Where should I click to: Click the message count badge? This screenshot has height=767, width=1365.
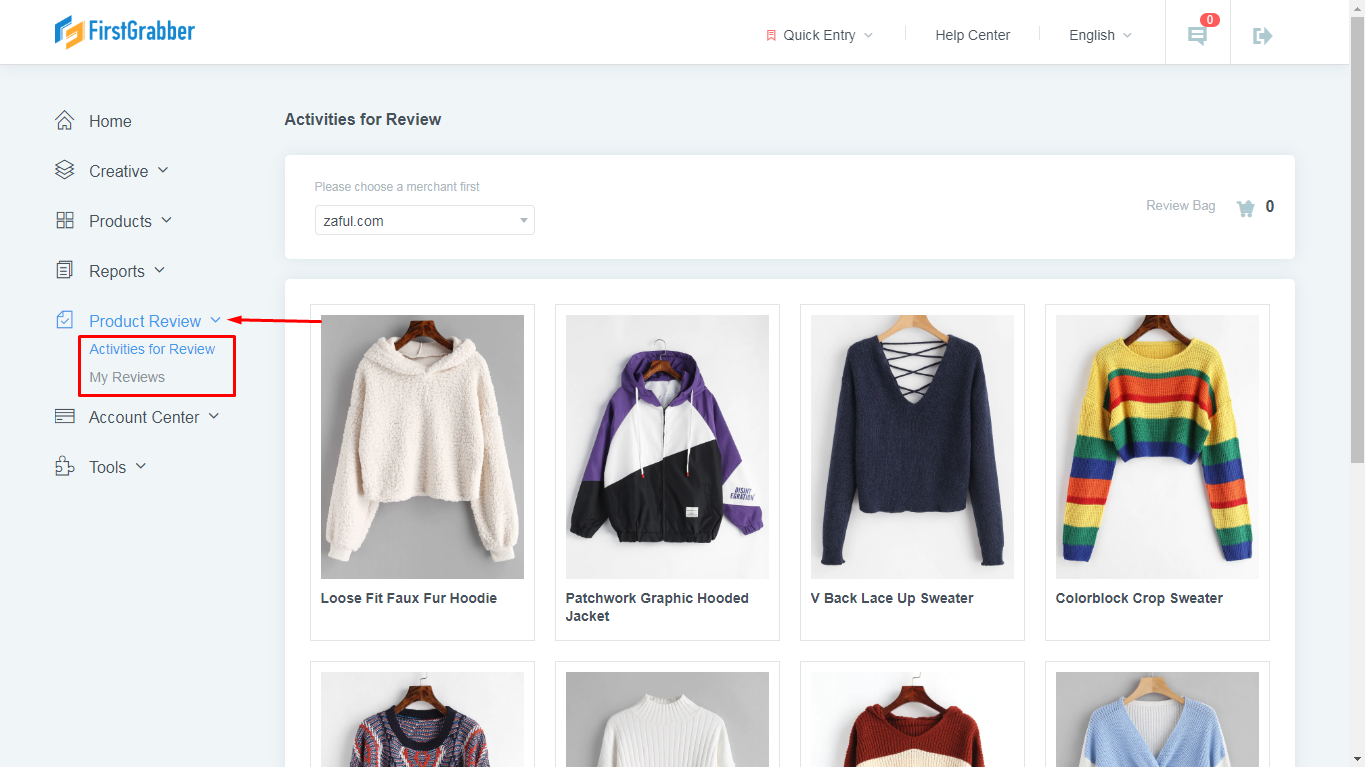(x=1210, y=20)
